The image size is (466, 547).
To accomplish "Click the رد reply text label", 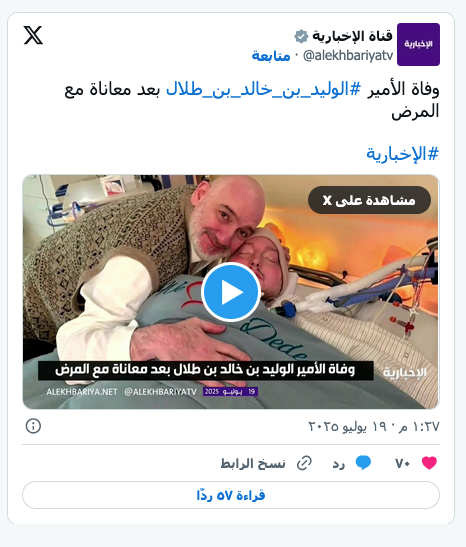I will (338, 464).
